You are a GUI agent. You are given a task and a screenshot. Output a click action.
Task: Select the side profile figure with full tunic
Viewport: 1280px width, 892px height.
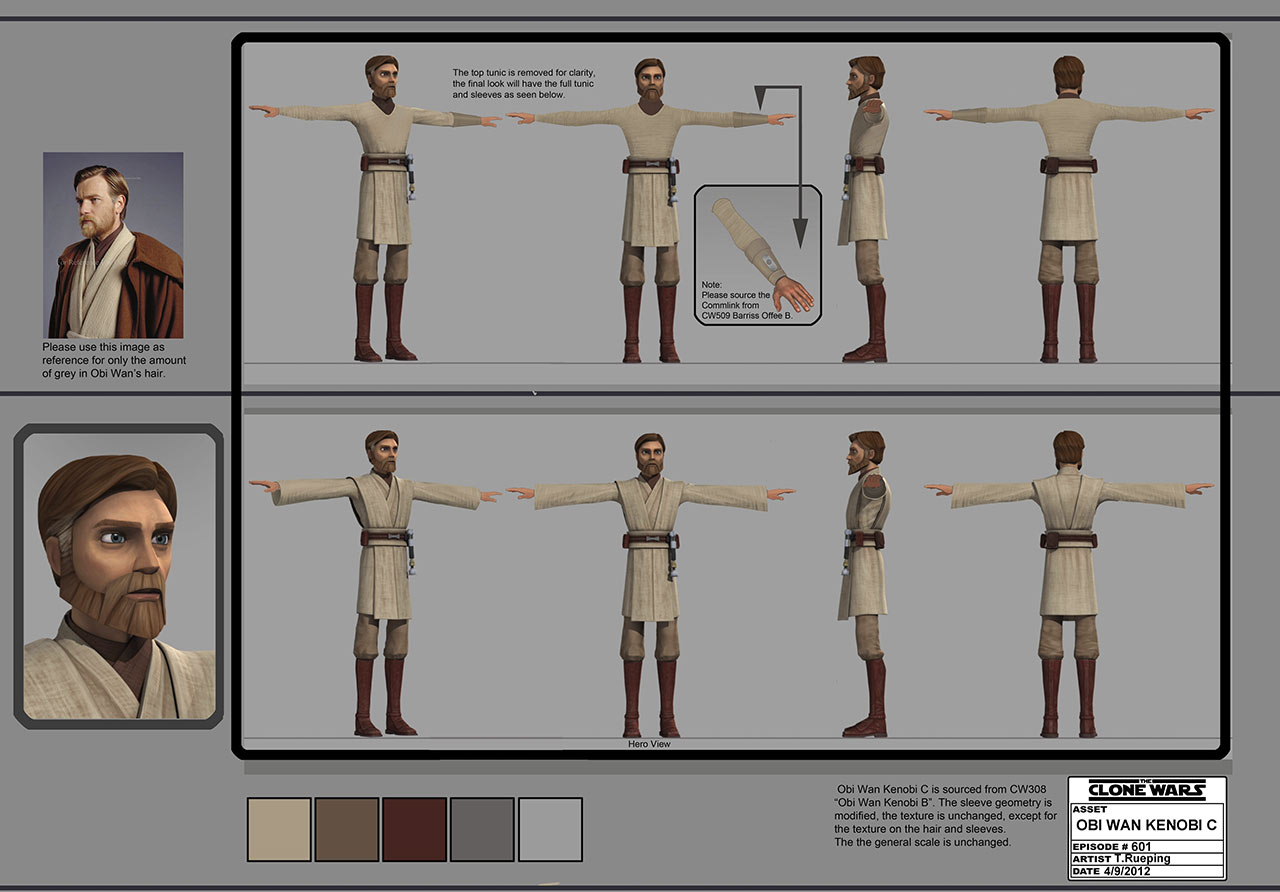[863, 585]
